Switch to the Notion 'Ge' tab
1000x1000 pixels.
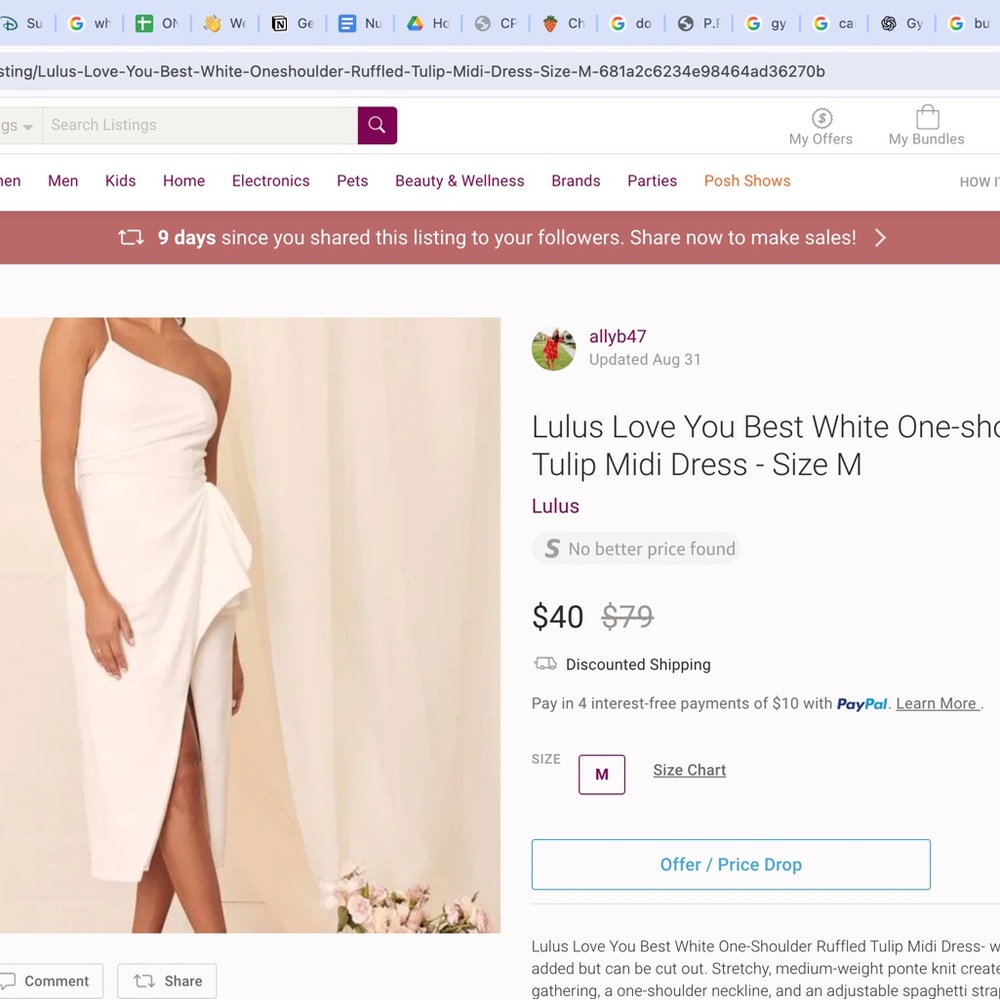tap(293, 24)
